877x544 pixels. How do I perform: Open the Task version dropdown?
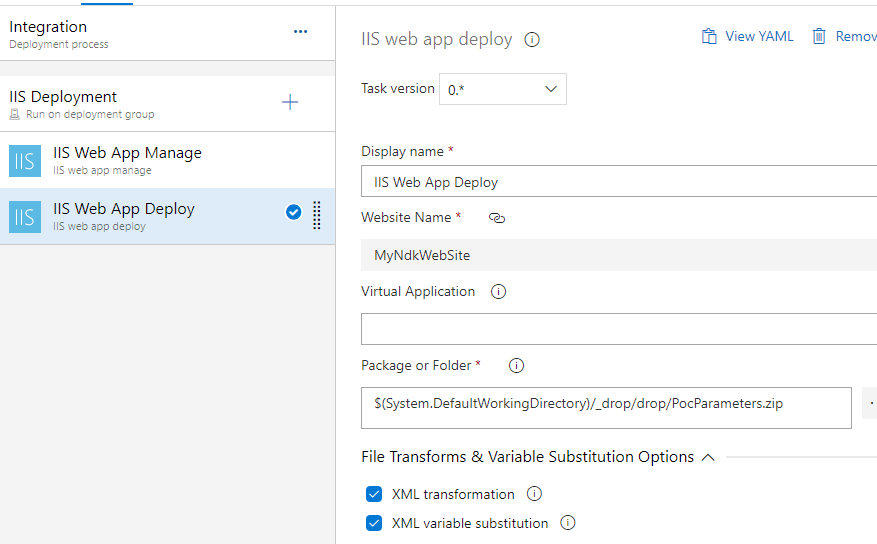point(503,89)
